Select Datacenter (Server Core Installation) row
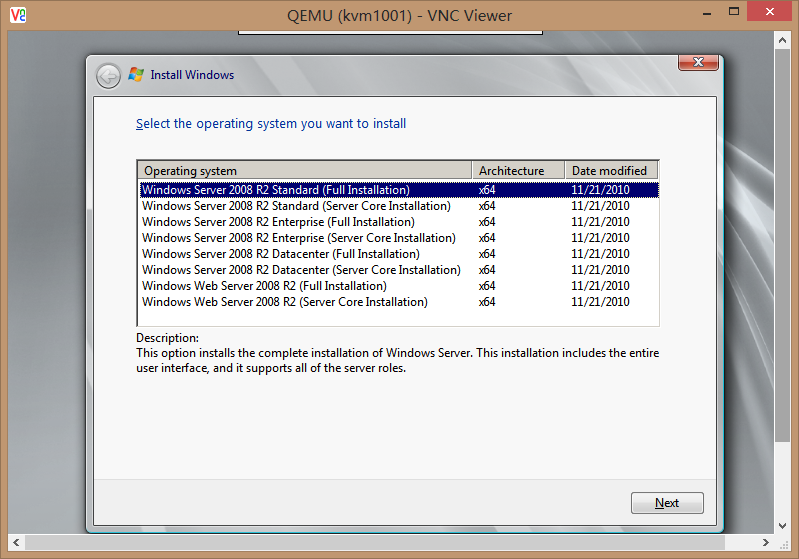 399,270
